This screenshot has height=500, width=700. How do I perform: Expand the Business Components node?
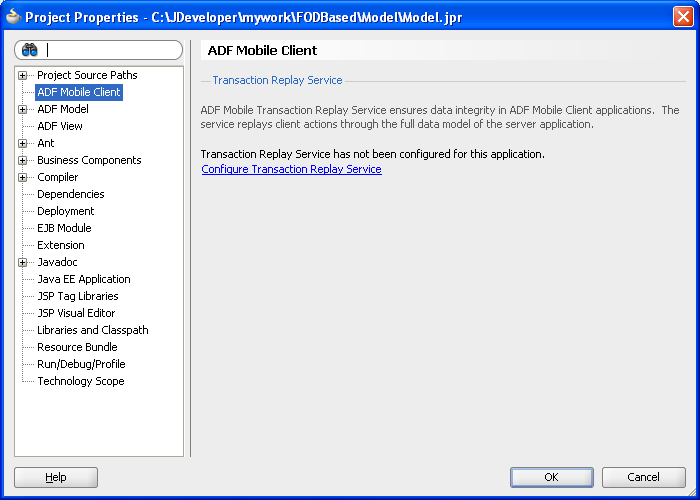[x=22, y=160]
